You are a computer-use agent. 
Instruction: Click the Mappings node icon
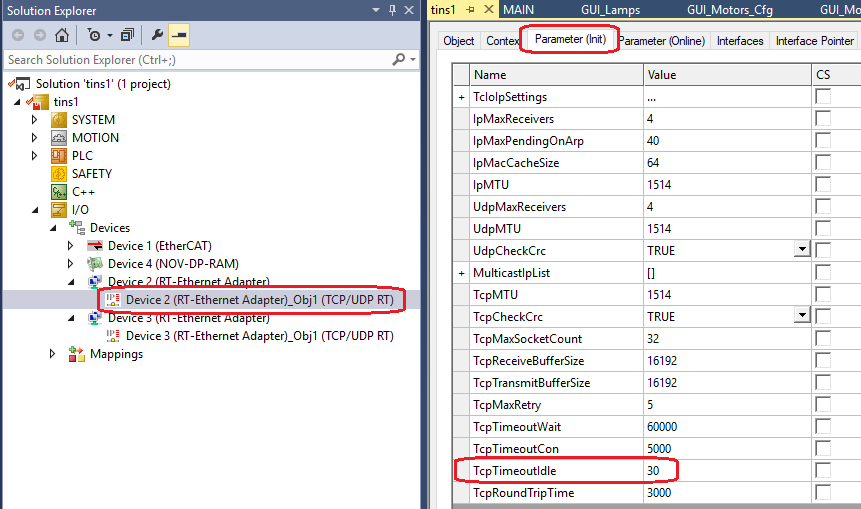77,354
